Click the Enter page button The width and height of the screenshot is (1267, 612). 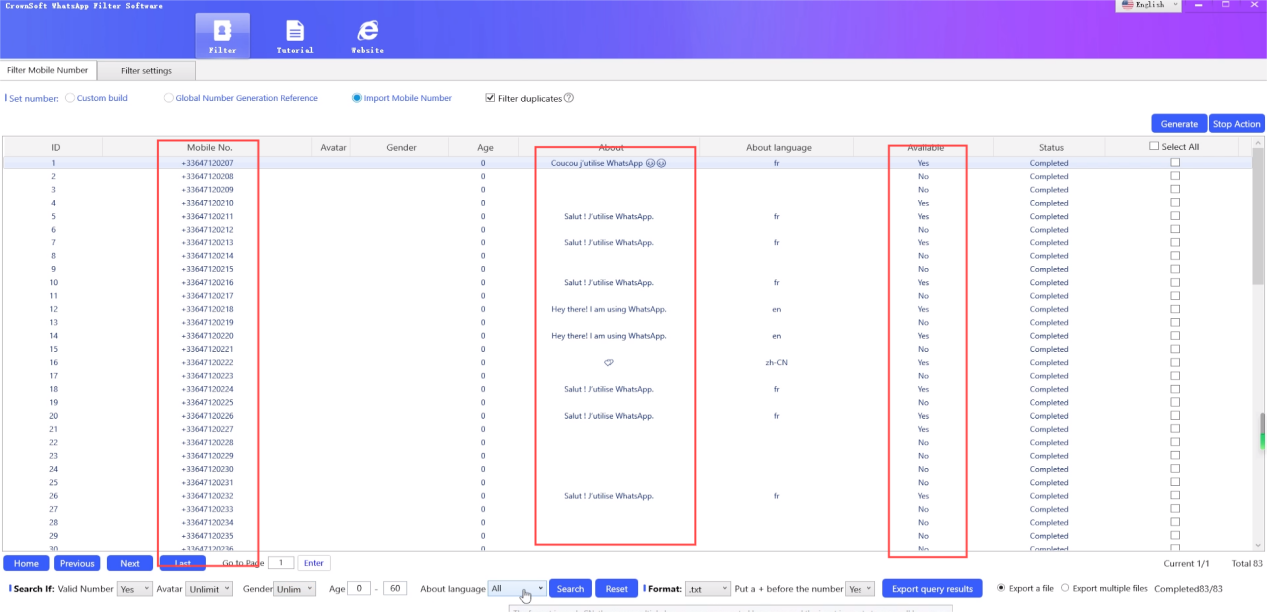313,563
